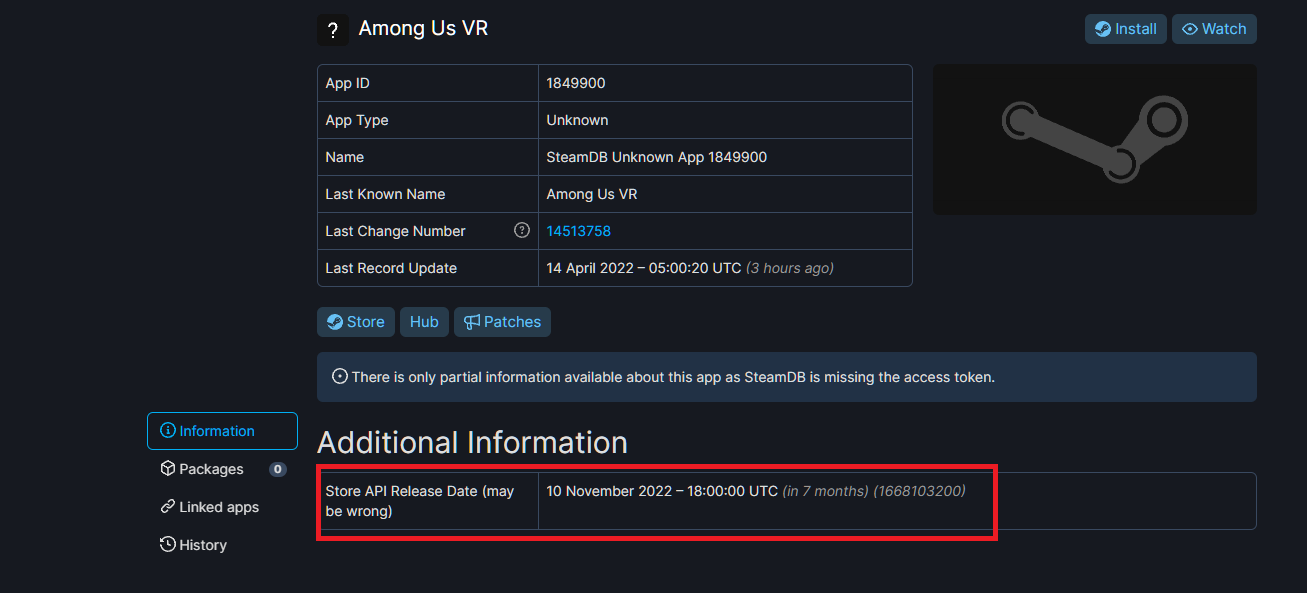Click the unknown app question mark icon
The width and height of the screenshot is (1307, 593).
(x=333, y=30)
